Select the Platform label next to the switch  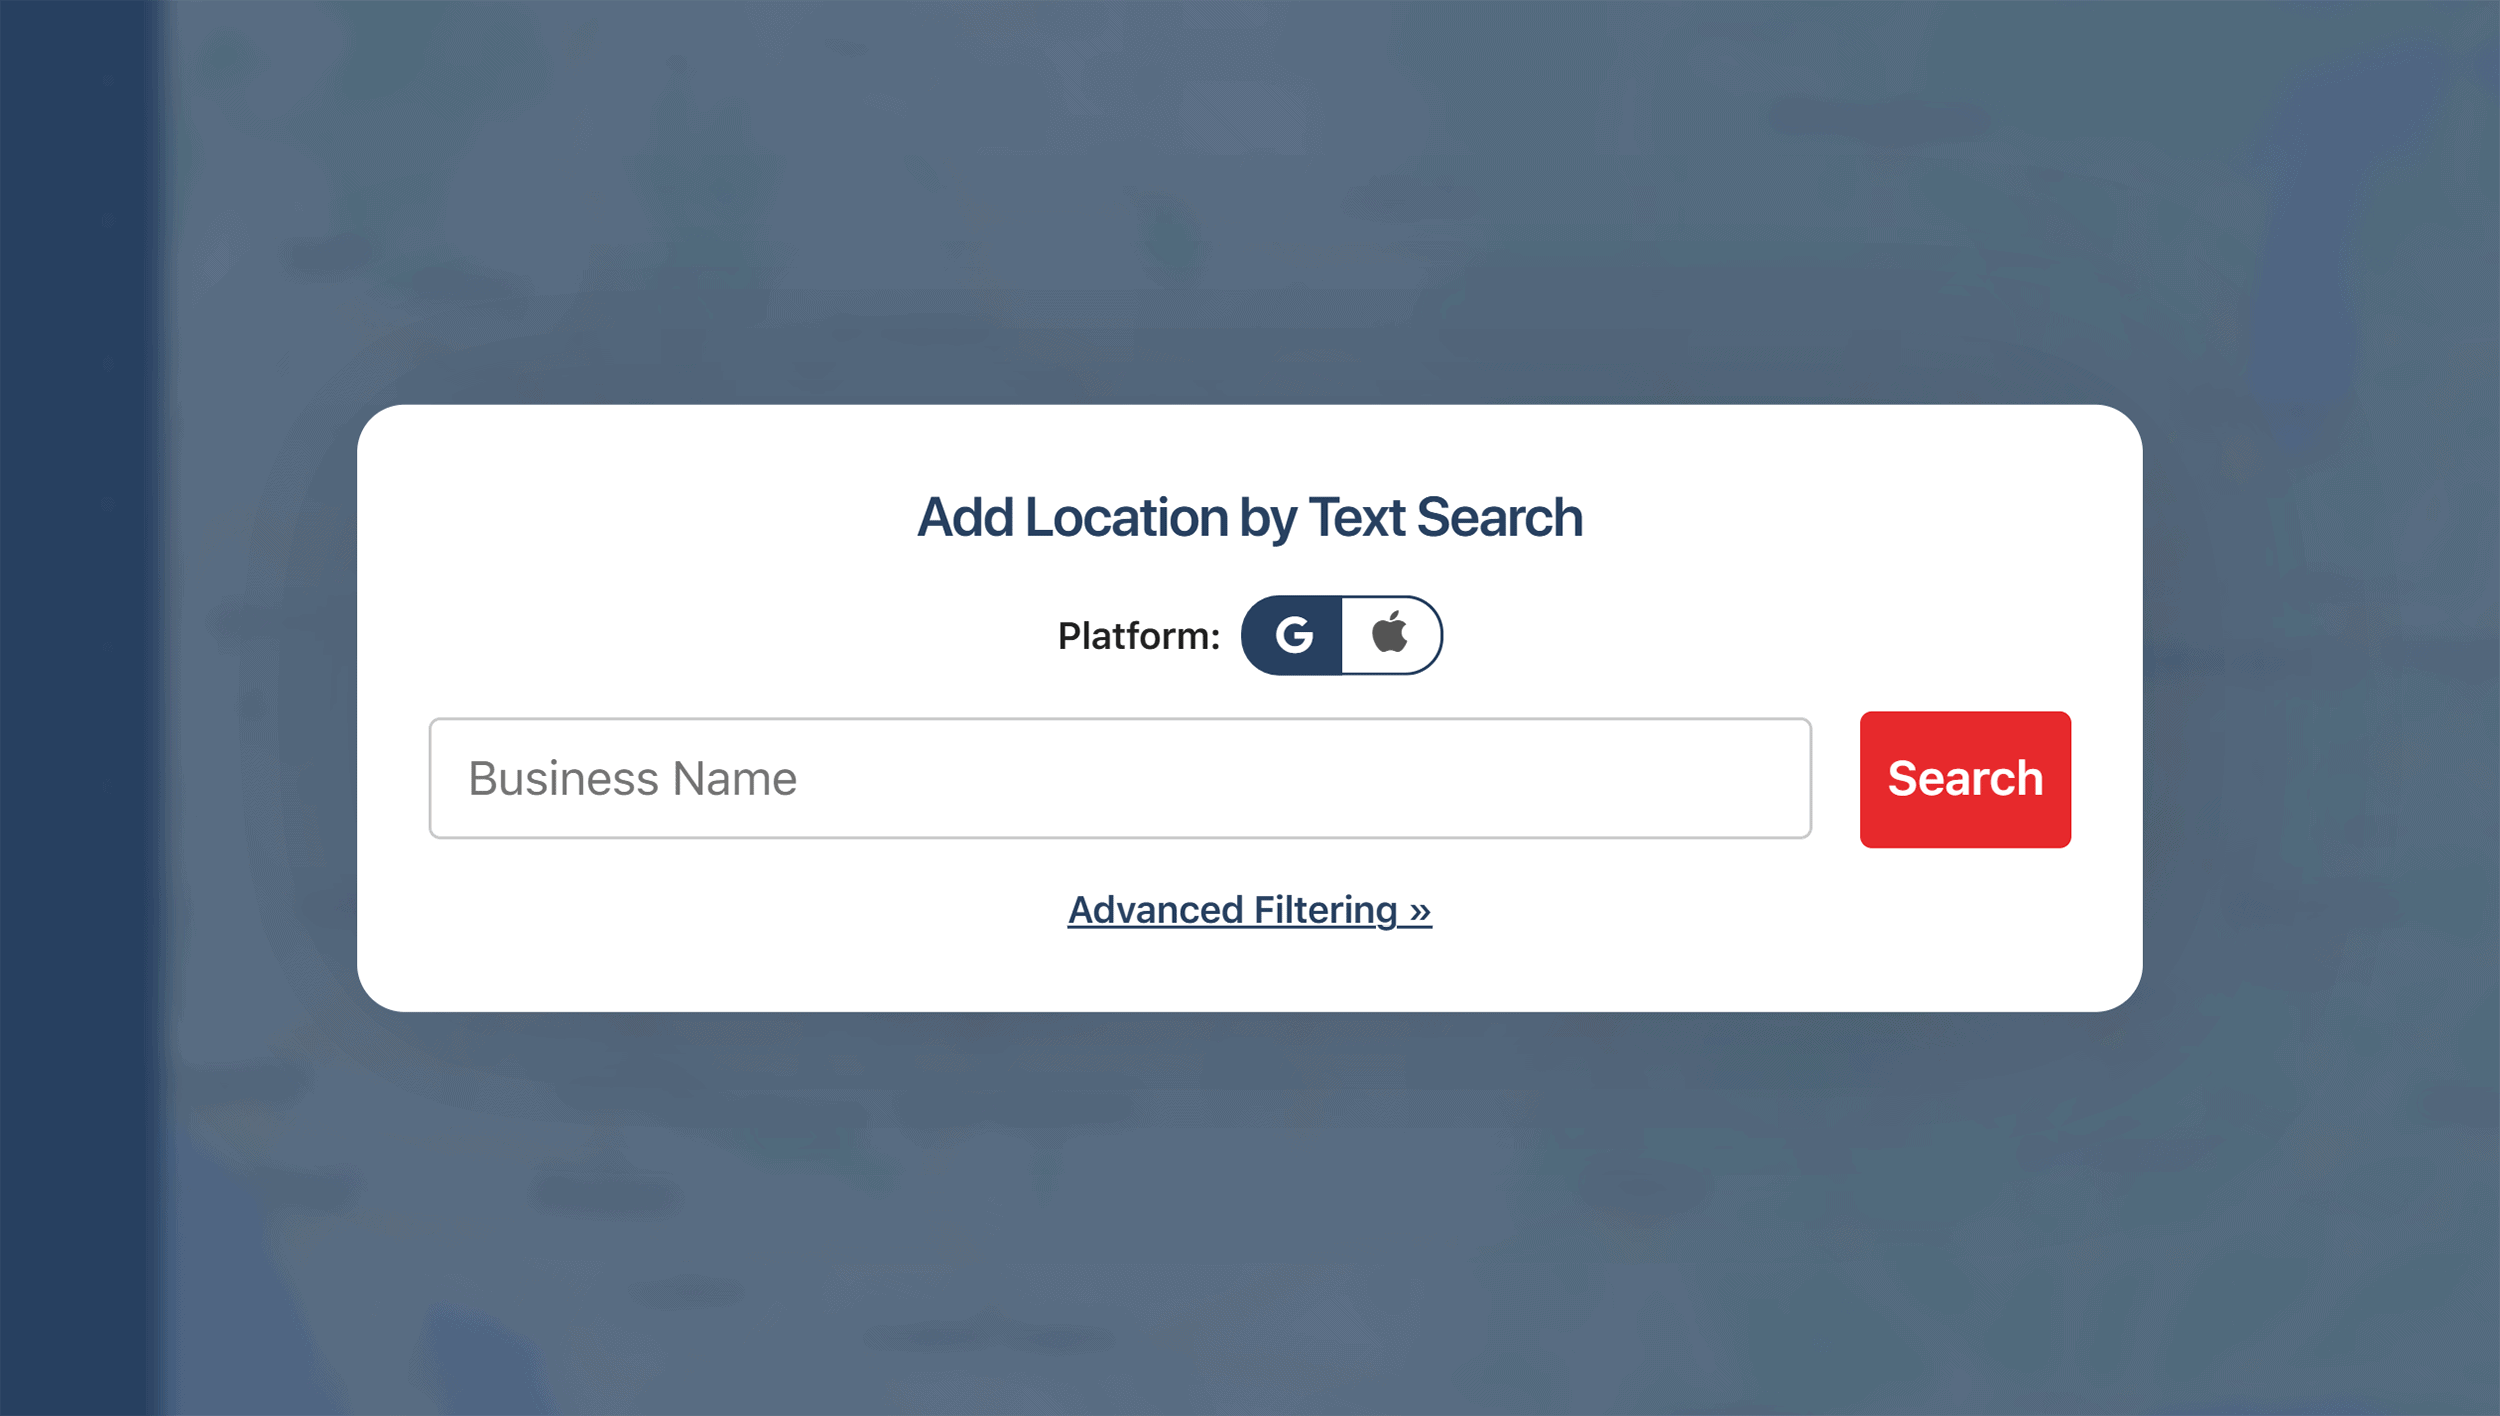[1138, 634]
